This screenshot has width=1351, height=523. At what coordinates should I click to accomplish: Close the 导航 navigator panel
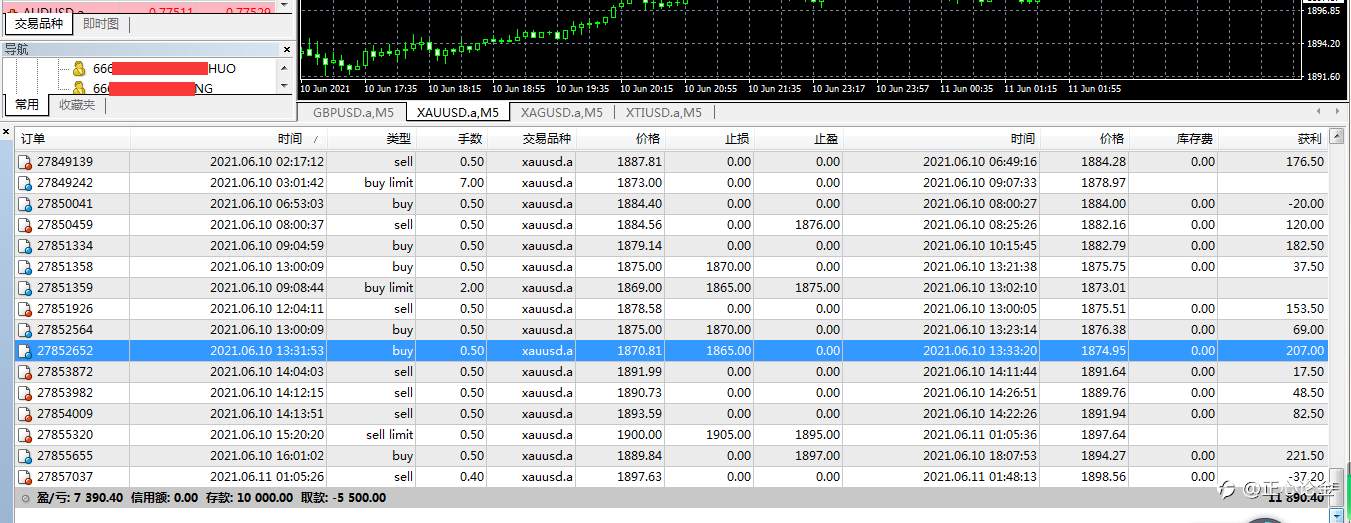pyautogui.click(x=286, y=49)
